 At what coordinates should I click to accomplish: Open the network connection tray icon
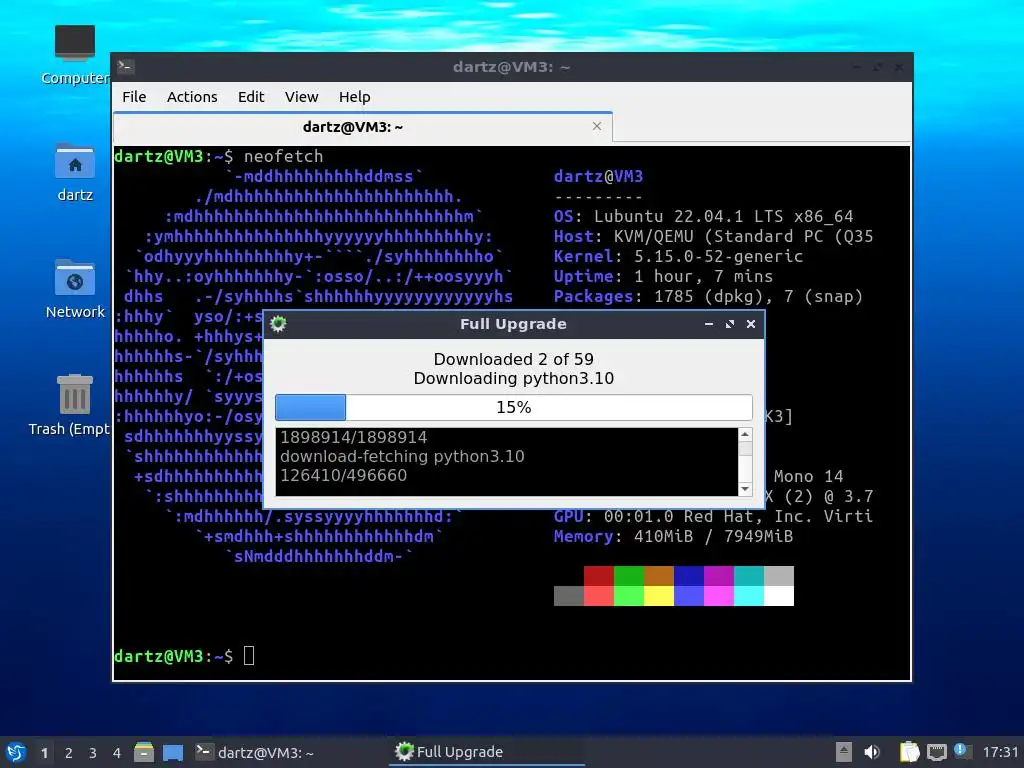[x=937, y=752]
